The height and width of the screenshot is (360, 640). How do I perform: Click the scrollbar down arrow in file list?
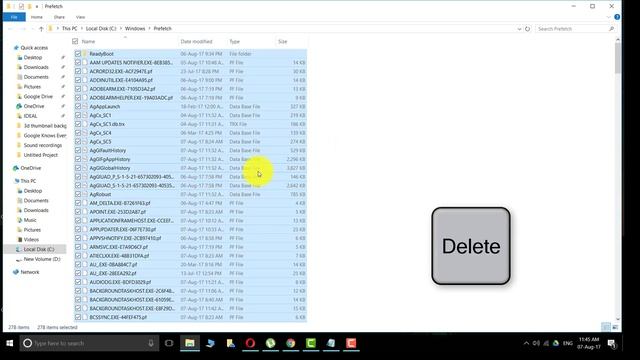(x=618, y=319)
